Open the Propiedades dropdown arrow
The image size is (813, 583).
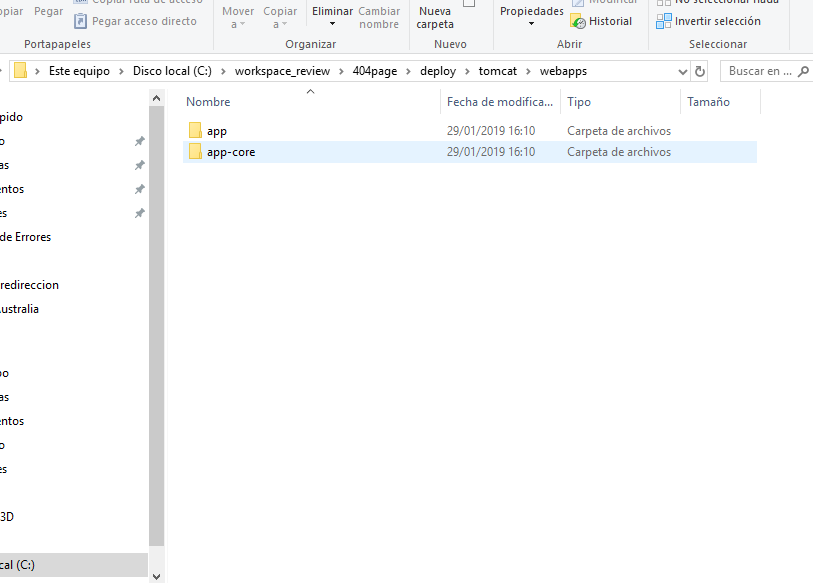[531, 24]
